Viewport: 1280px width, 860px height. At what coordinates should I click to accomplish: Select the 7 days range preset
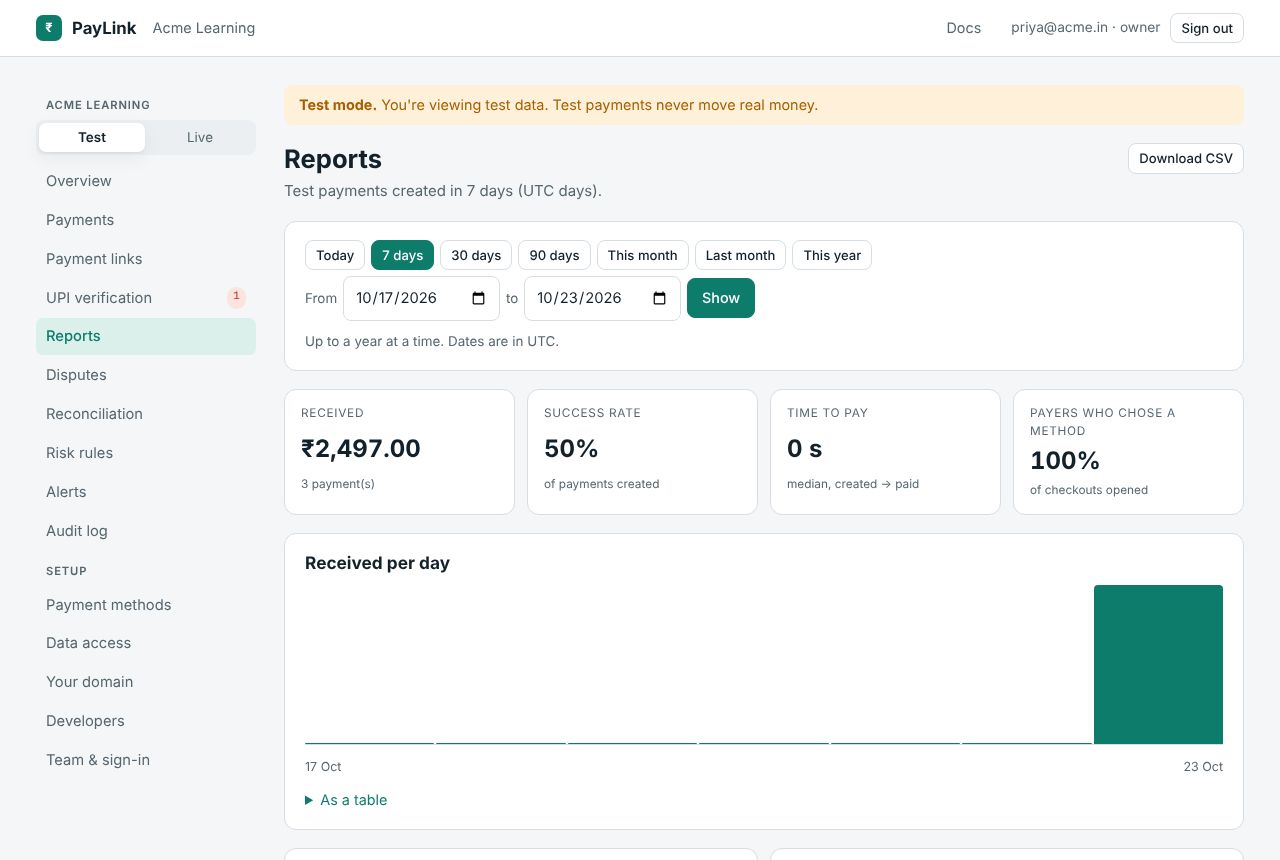pos(402,255)
